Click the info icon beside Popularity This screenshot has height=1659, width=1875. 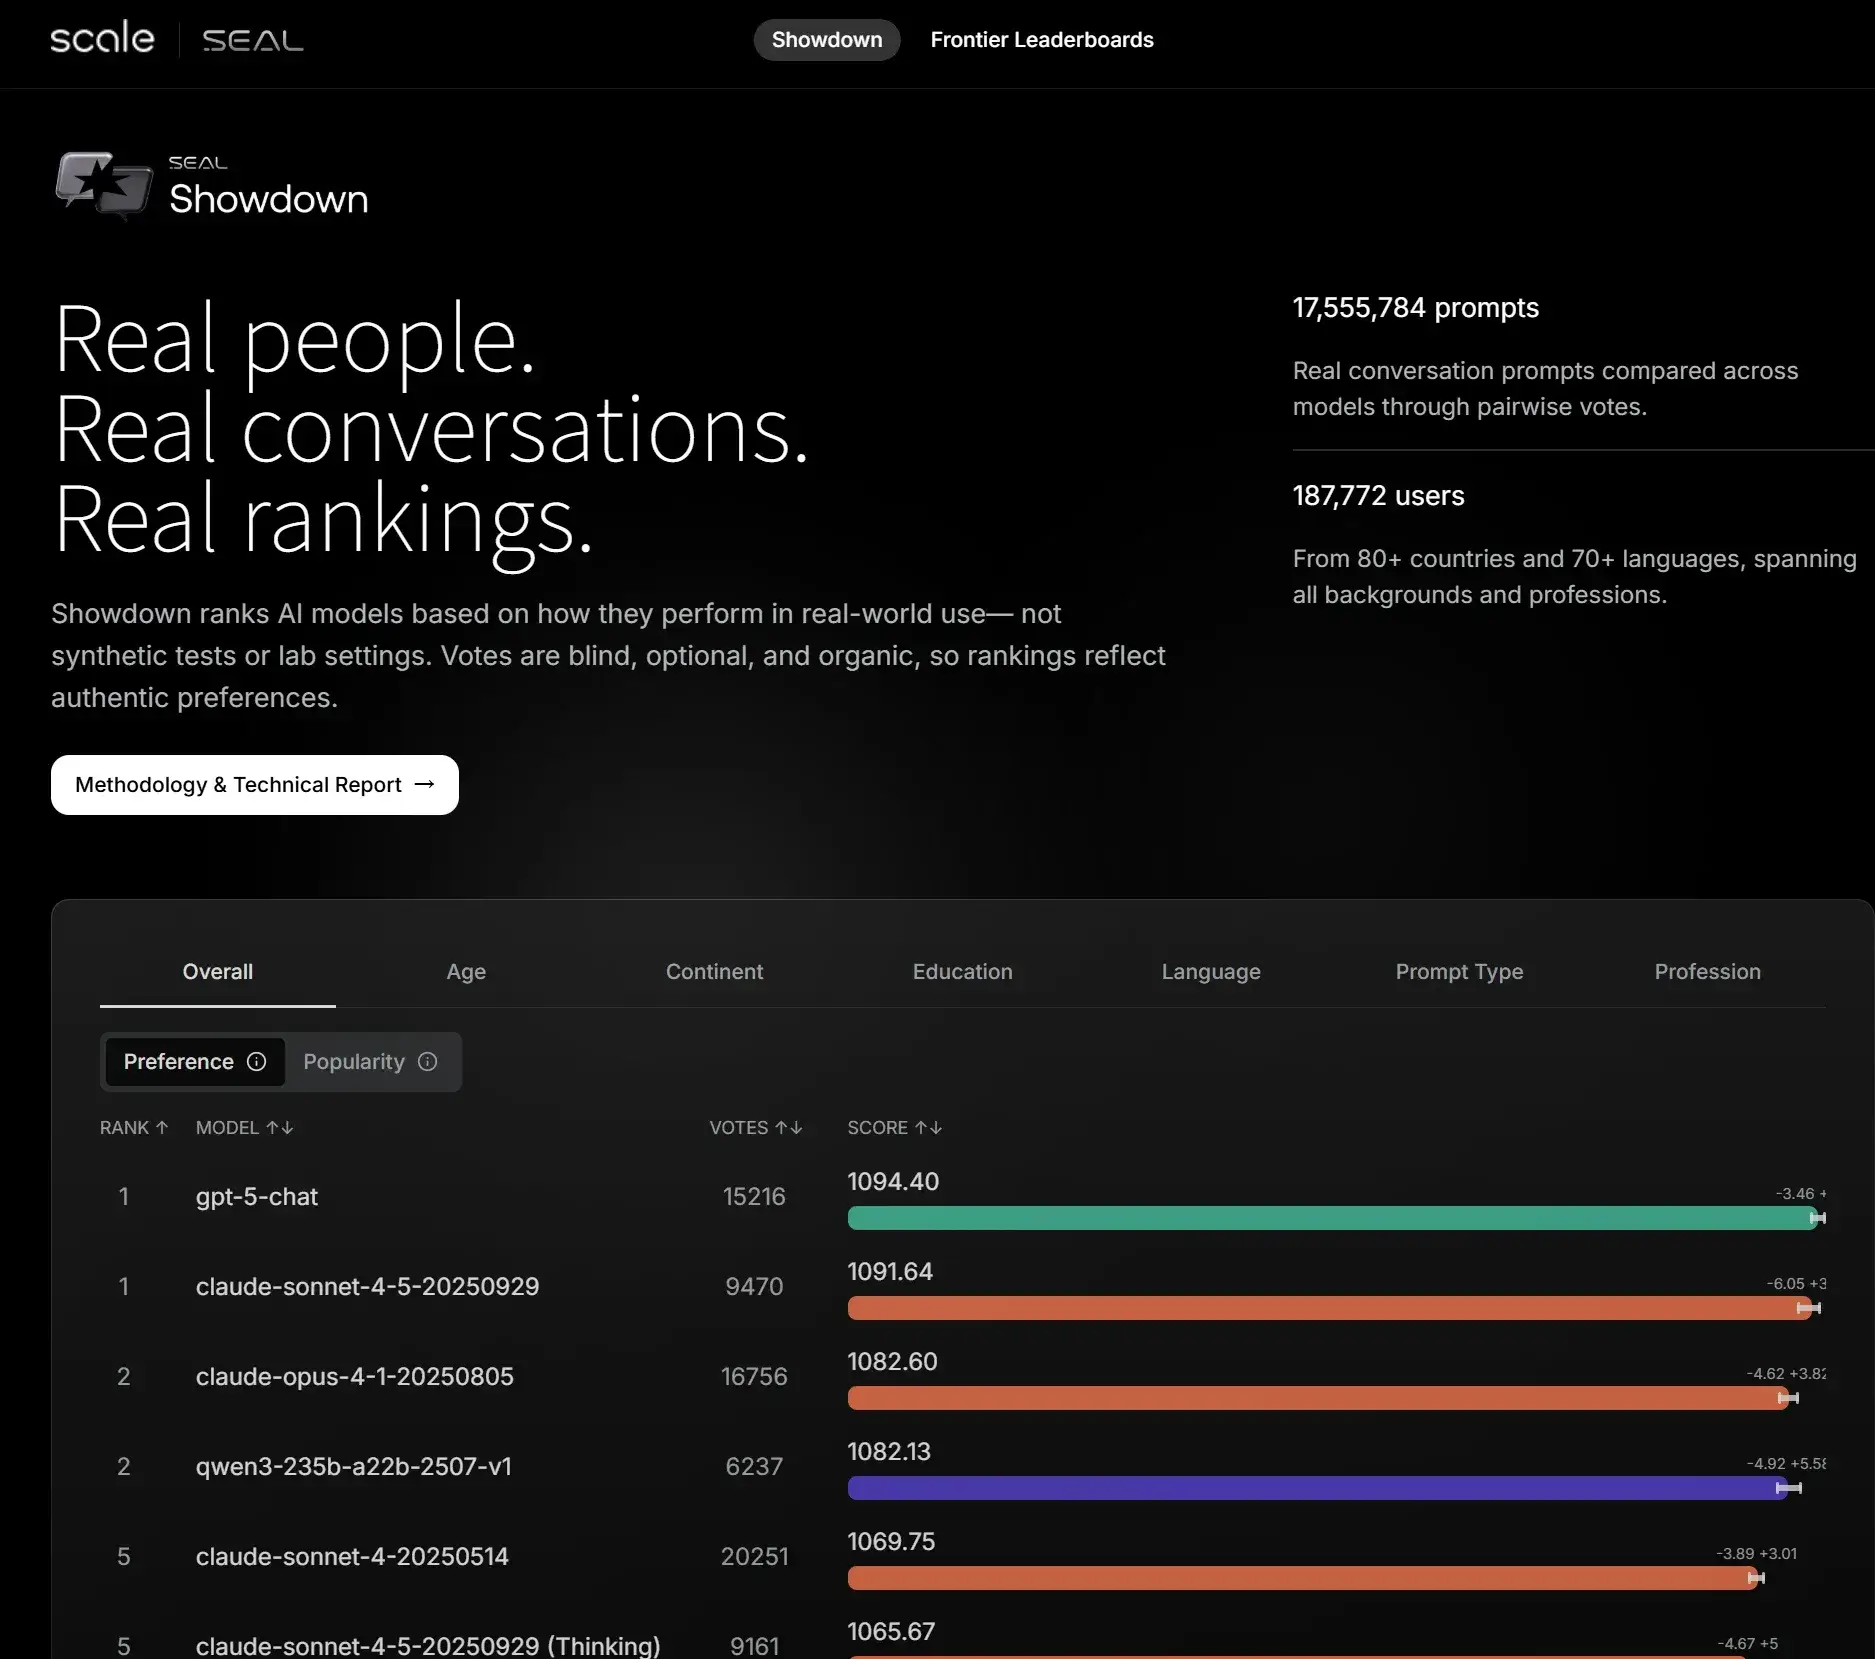[x=428, y=1062]
